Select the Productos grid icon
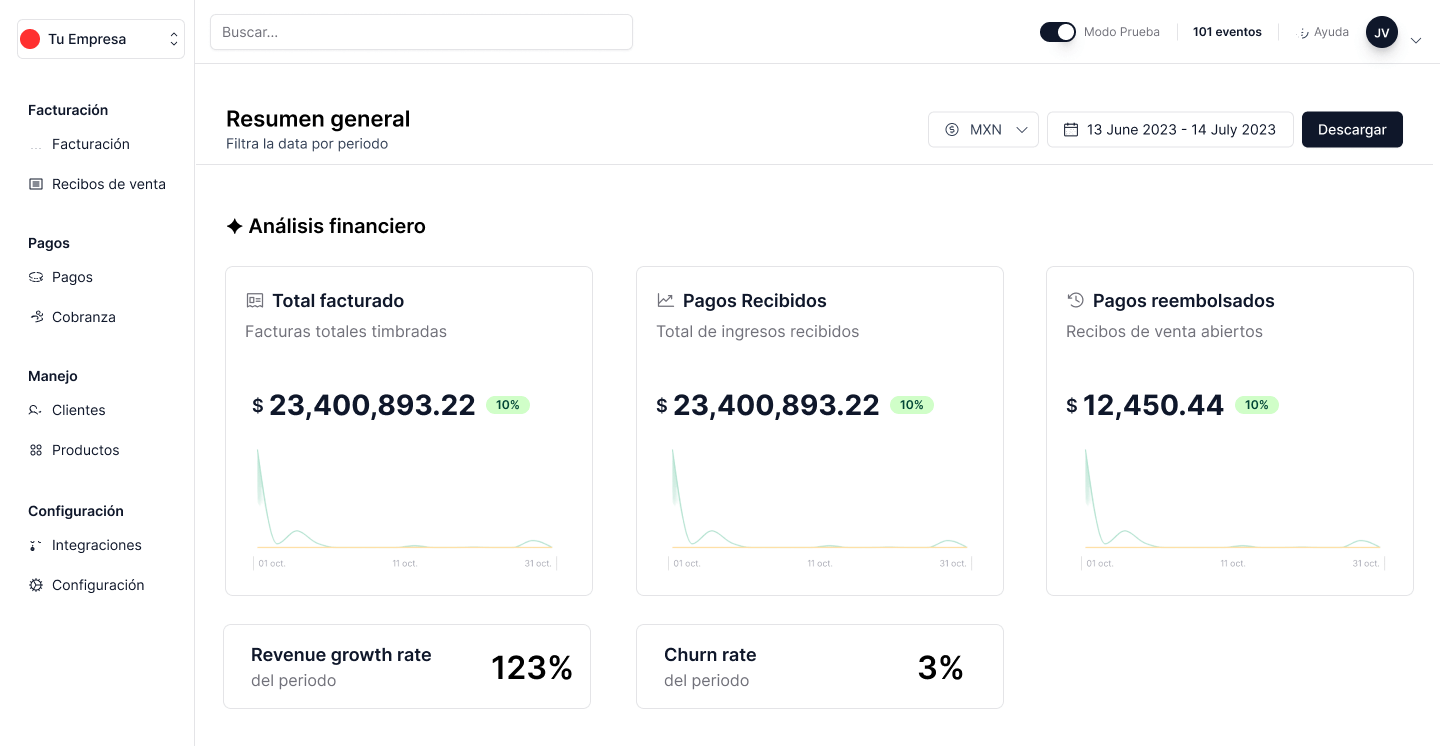 pyautogui.click(x=37, y=450)
